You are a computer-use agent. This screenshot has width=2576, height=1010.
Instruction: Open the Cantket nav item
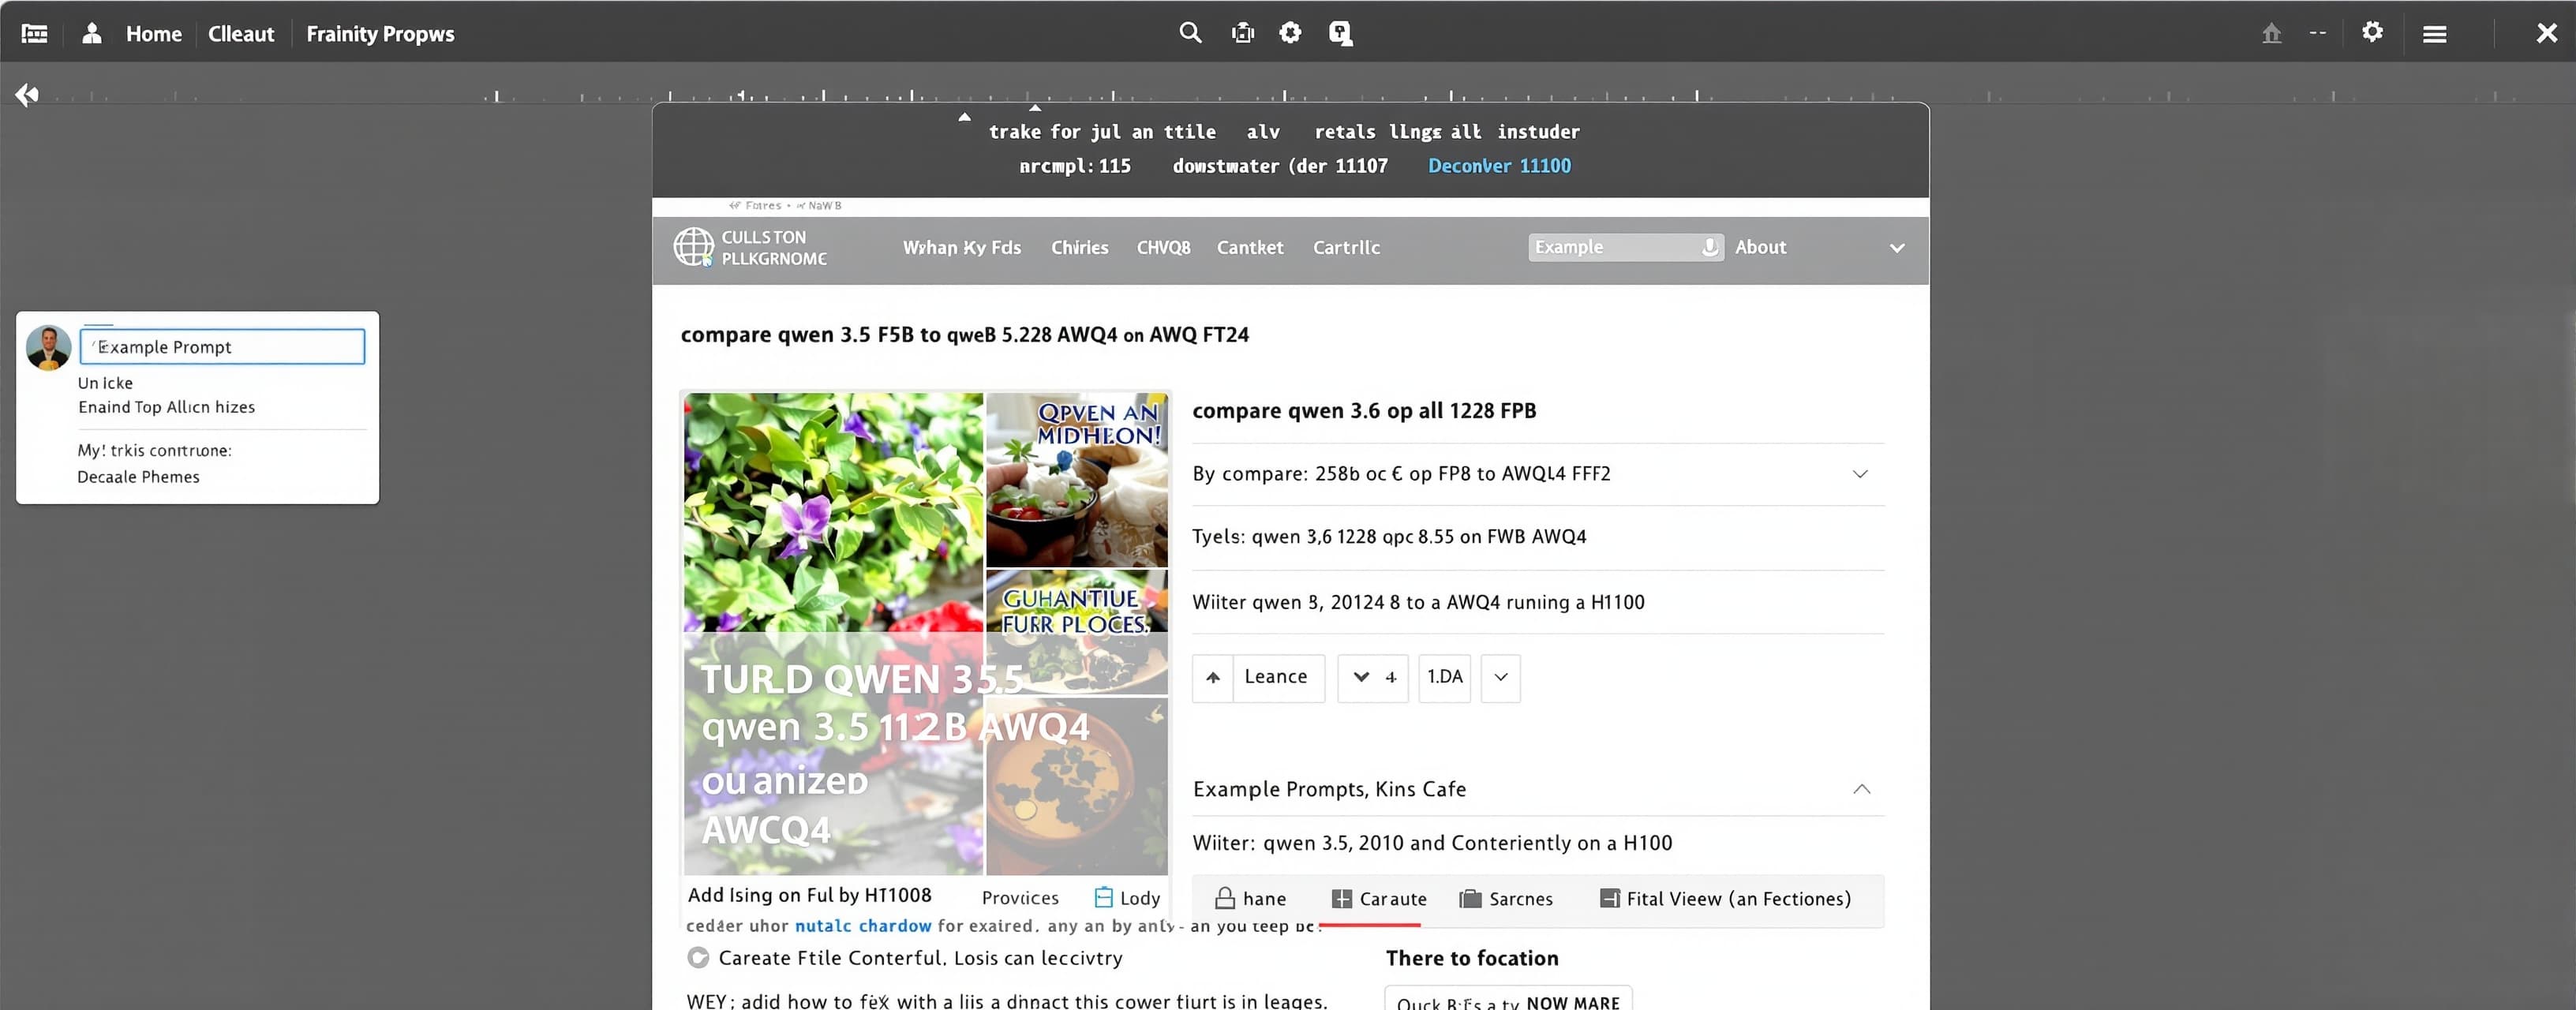[x=1250, y=247]
